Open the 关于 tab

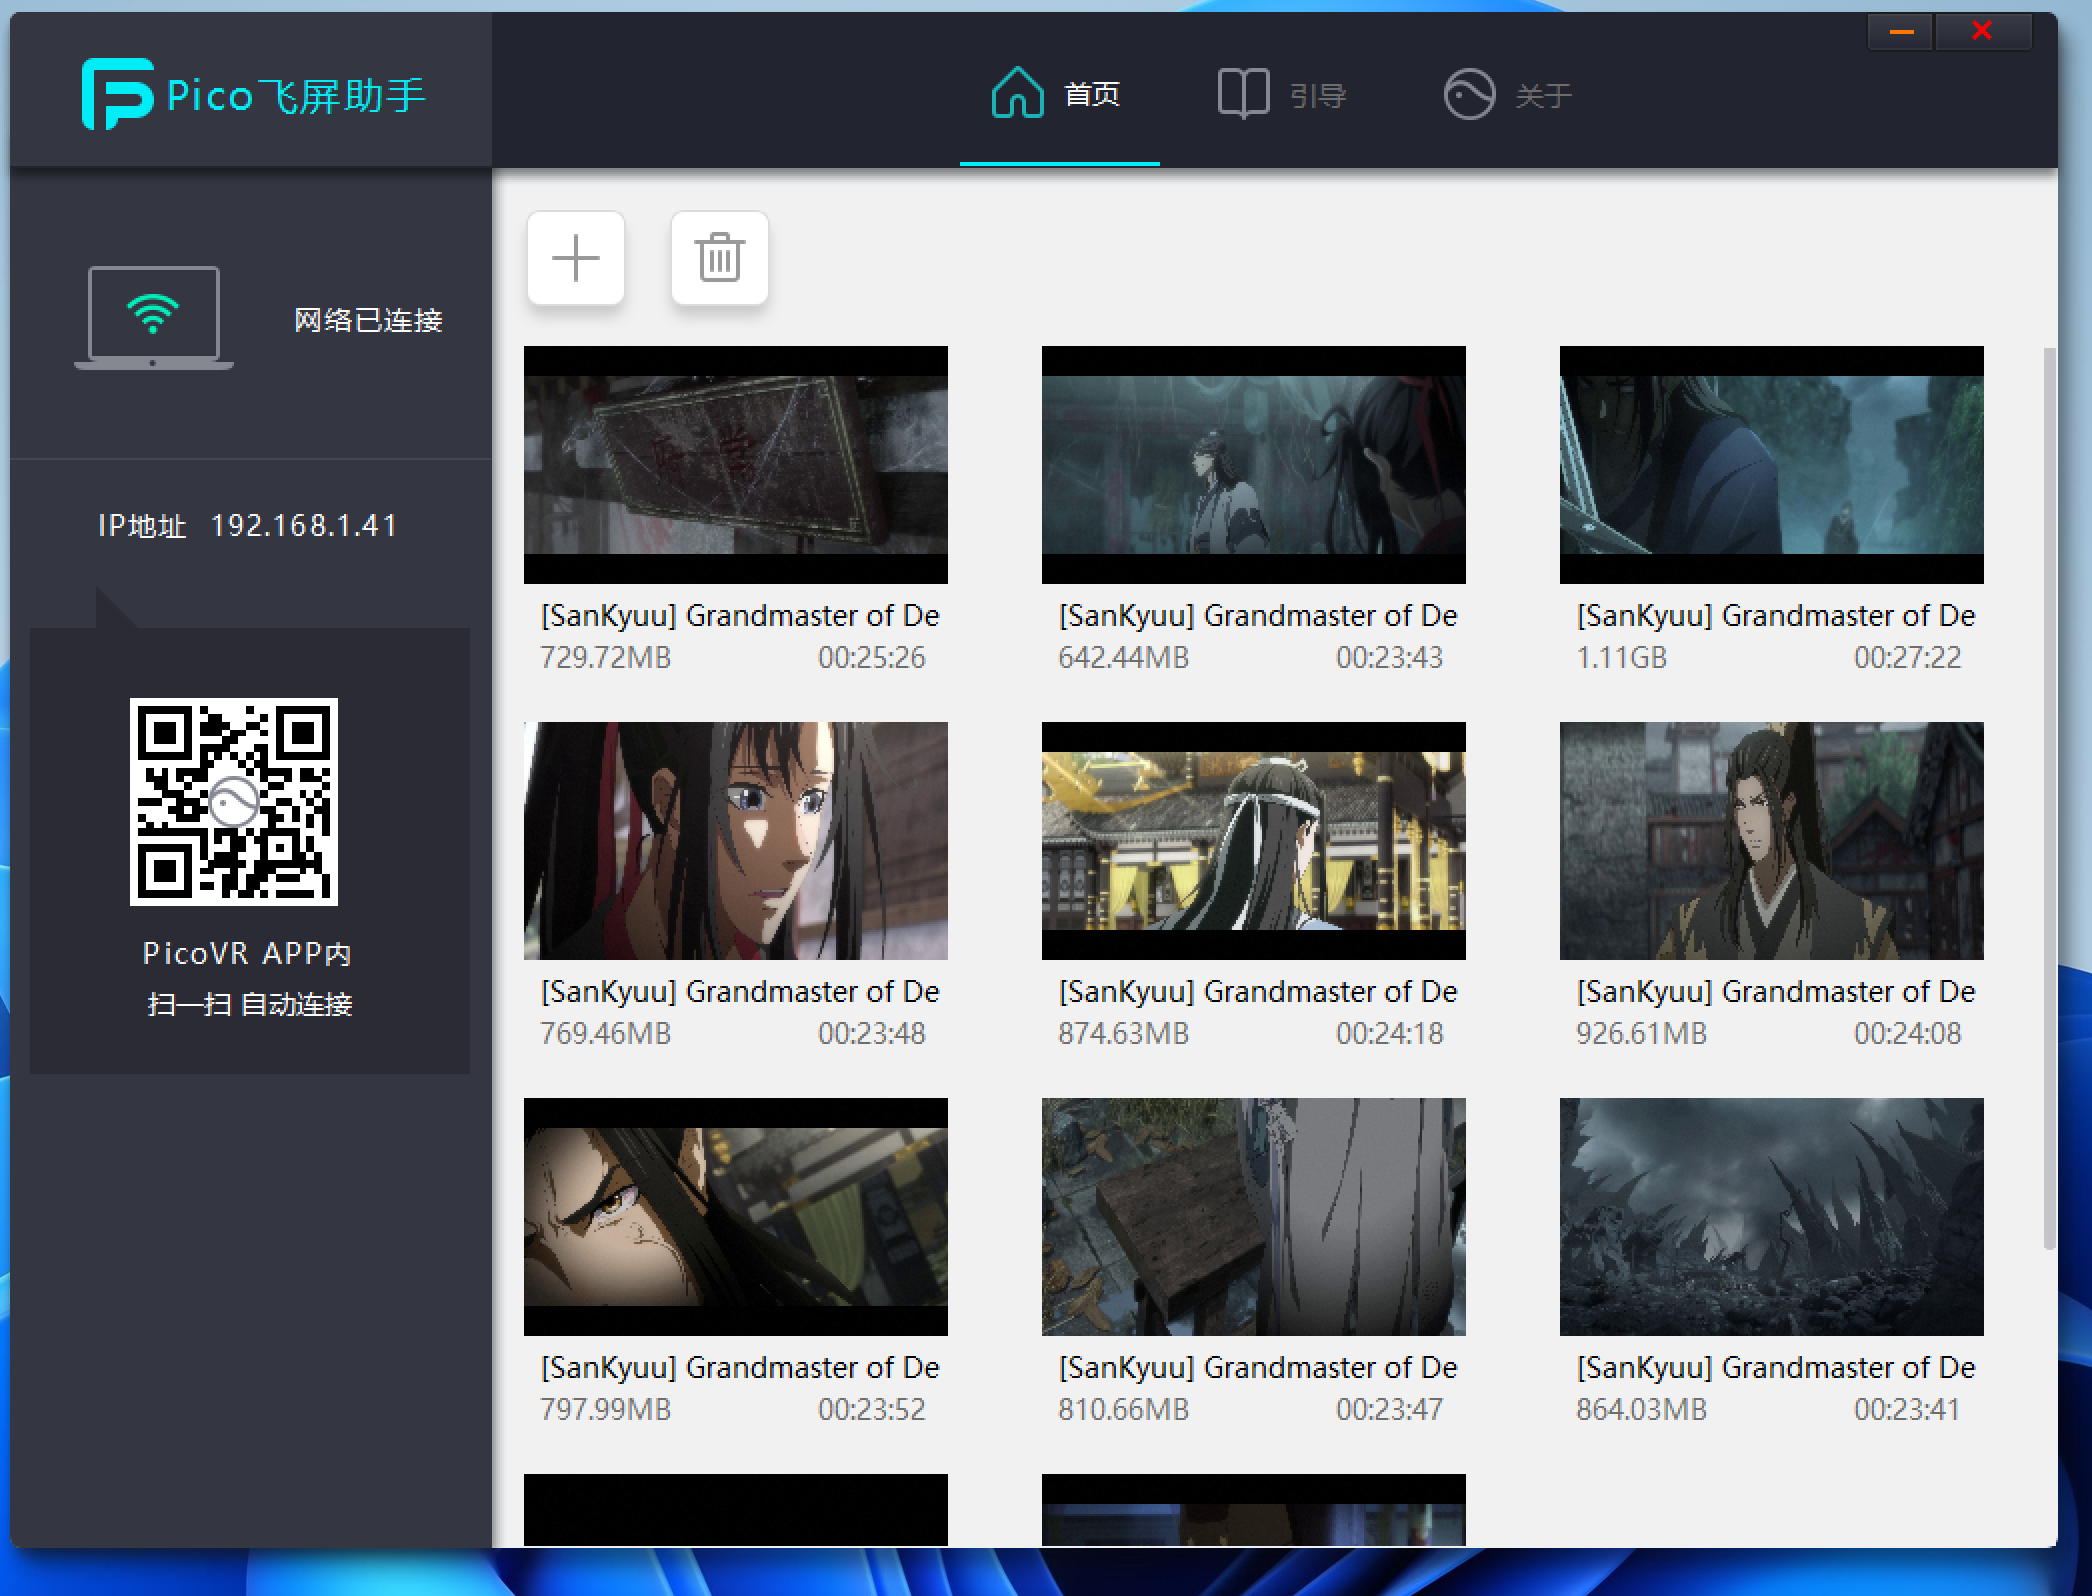pos(1543,96)
